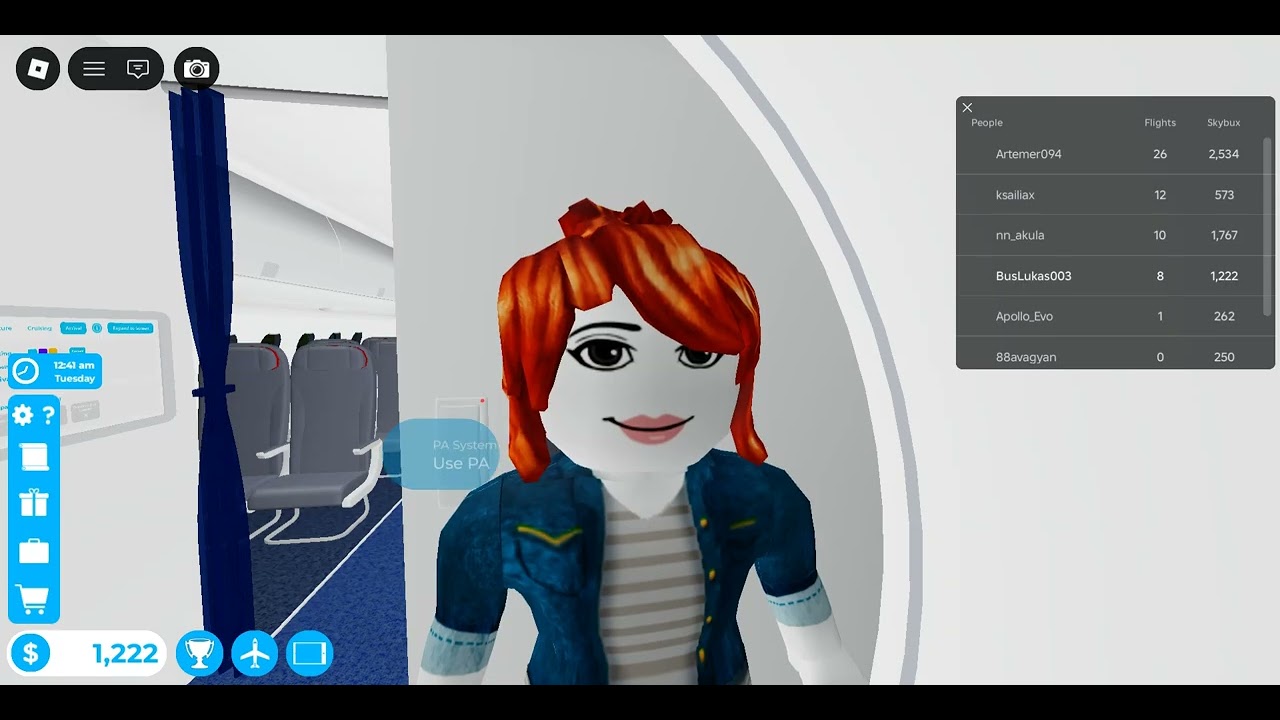Click the Skybux column header

1223,123
